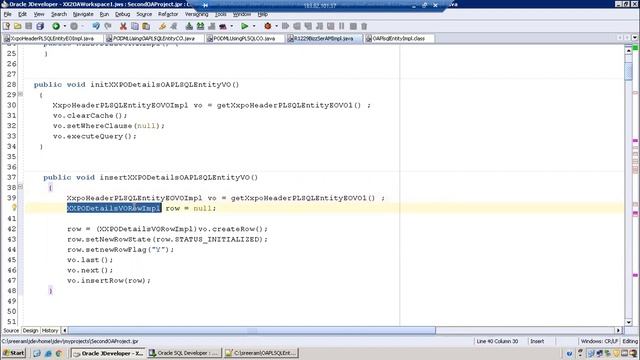Click the red Cut scissors icon
Image resolution: width=640 pixels, height=360 pixels.
123,26
